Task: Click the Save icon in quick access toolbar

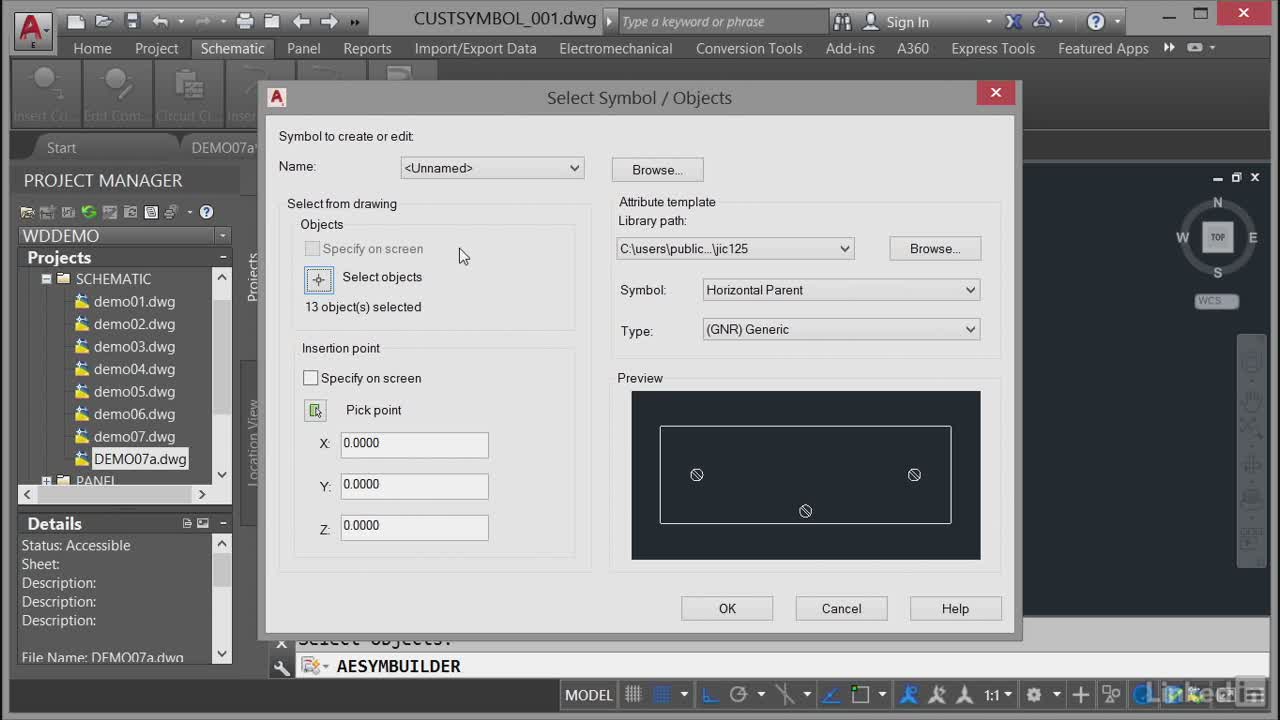Action: click(x=132, y=21)
